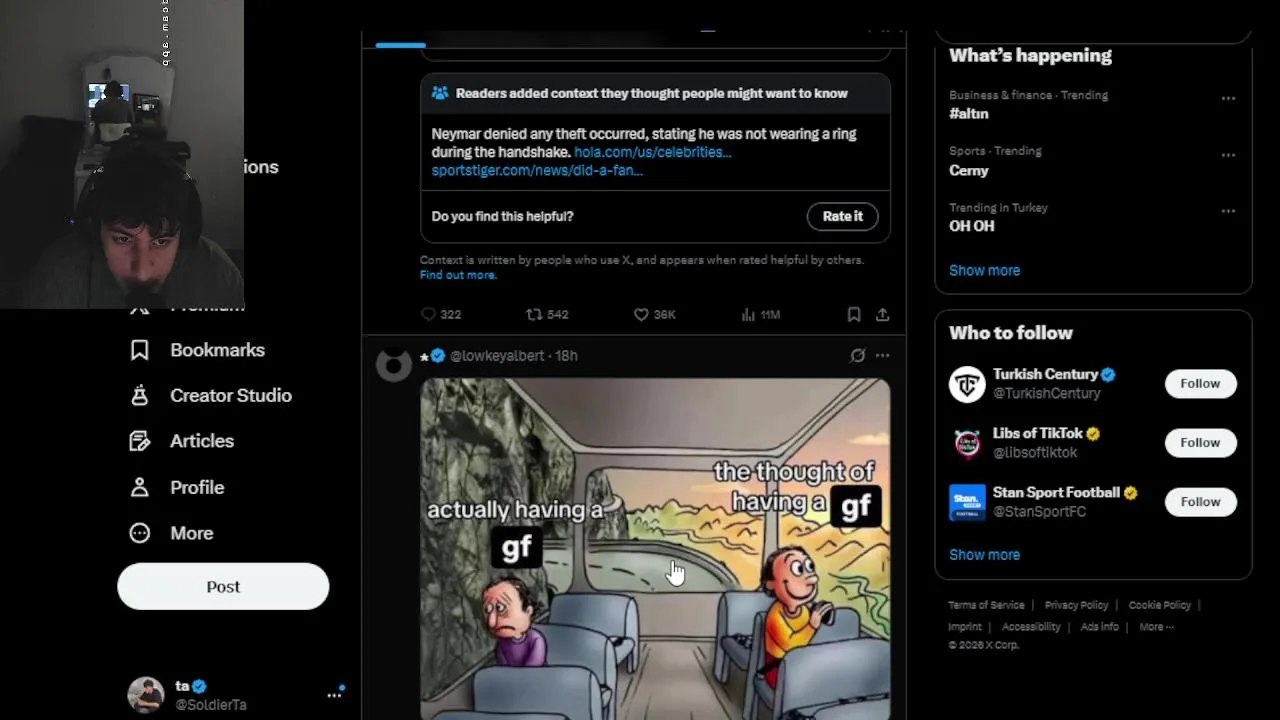The height and width of the screenshot is (720, 1280).
Task: Follow Libs of TikTok
Action: pyautogui.click(x=1200, y=442)
